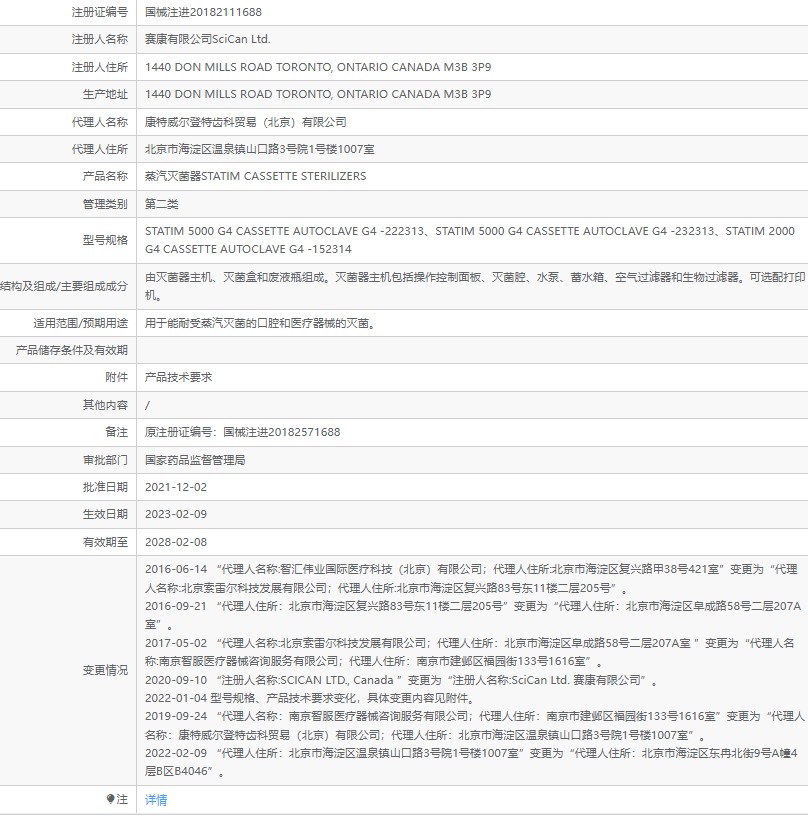Click the bulb icon beside 注
This screenshot has height=821, width=808.
[110, 799]
